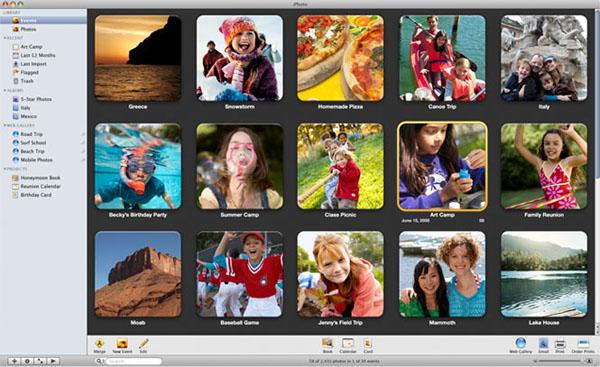Collapse the Projects sidebar section

pos(5,169)
